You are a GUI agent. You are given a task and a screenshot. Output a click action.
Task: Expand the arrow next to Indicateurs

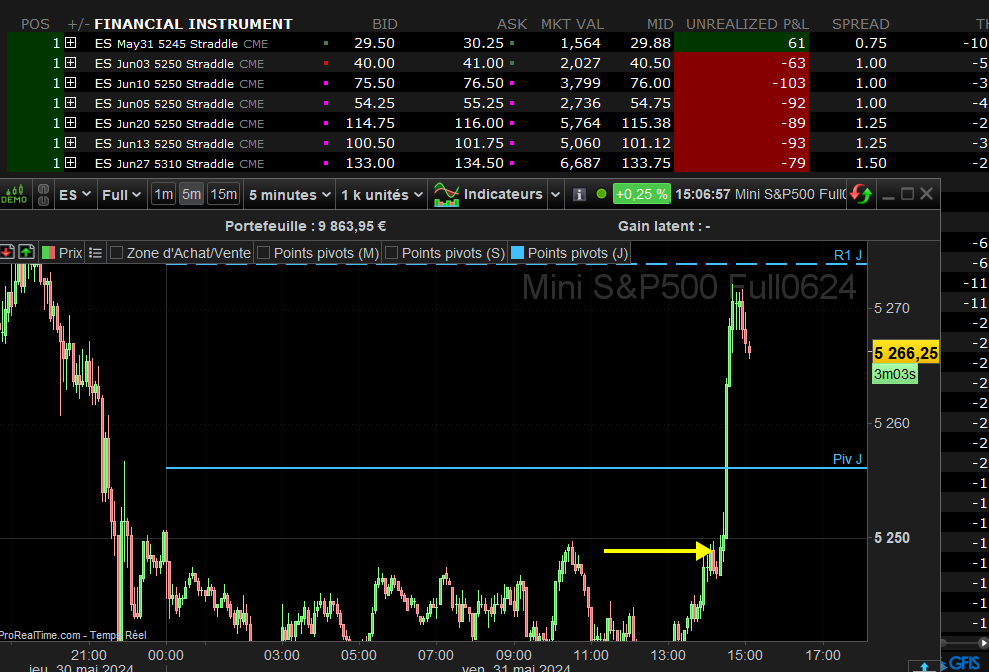point(555,195)
